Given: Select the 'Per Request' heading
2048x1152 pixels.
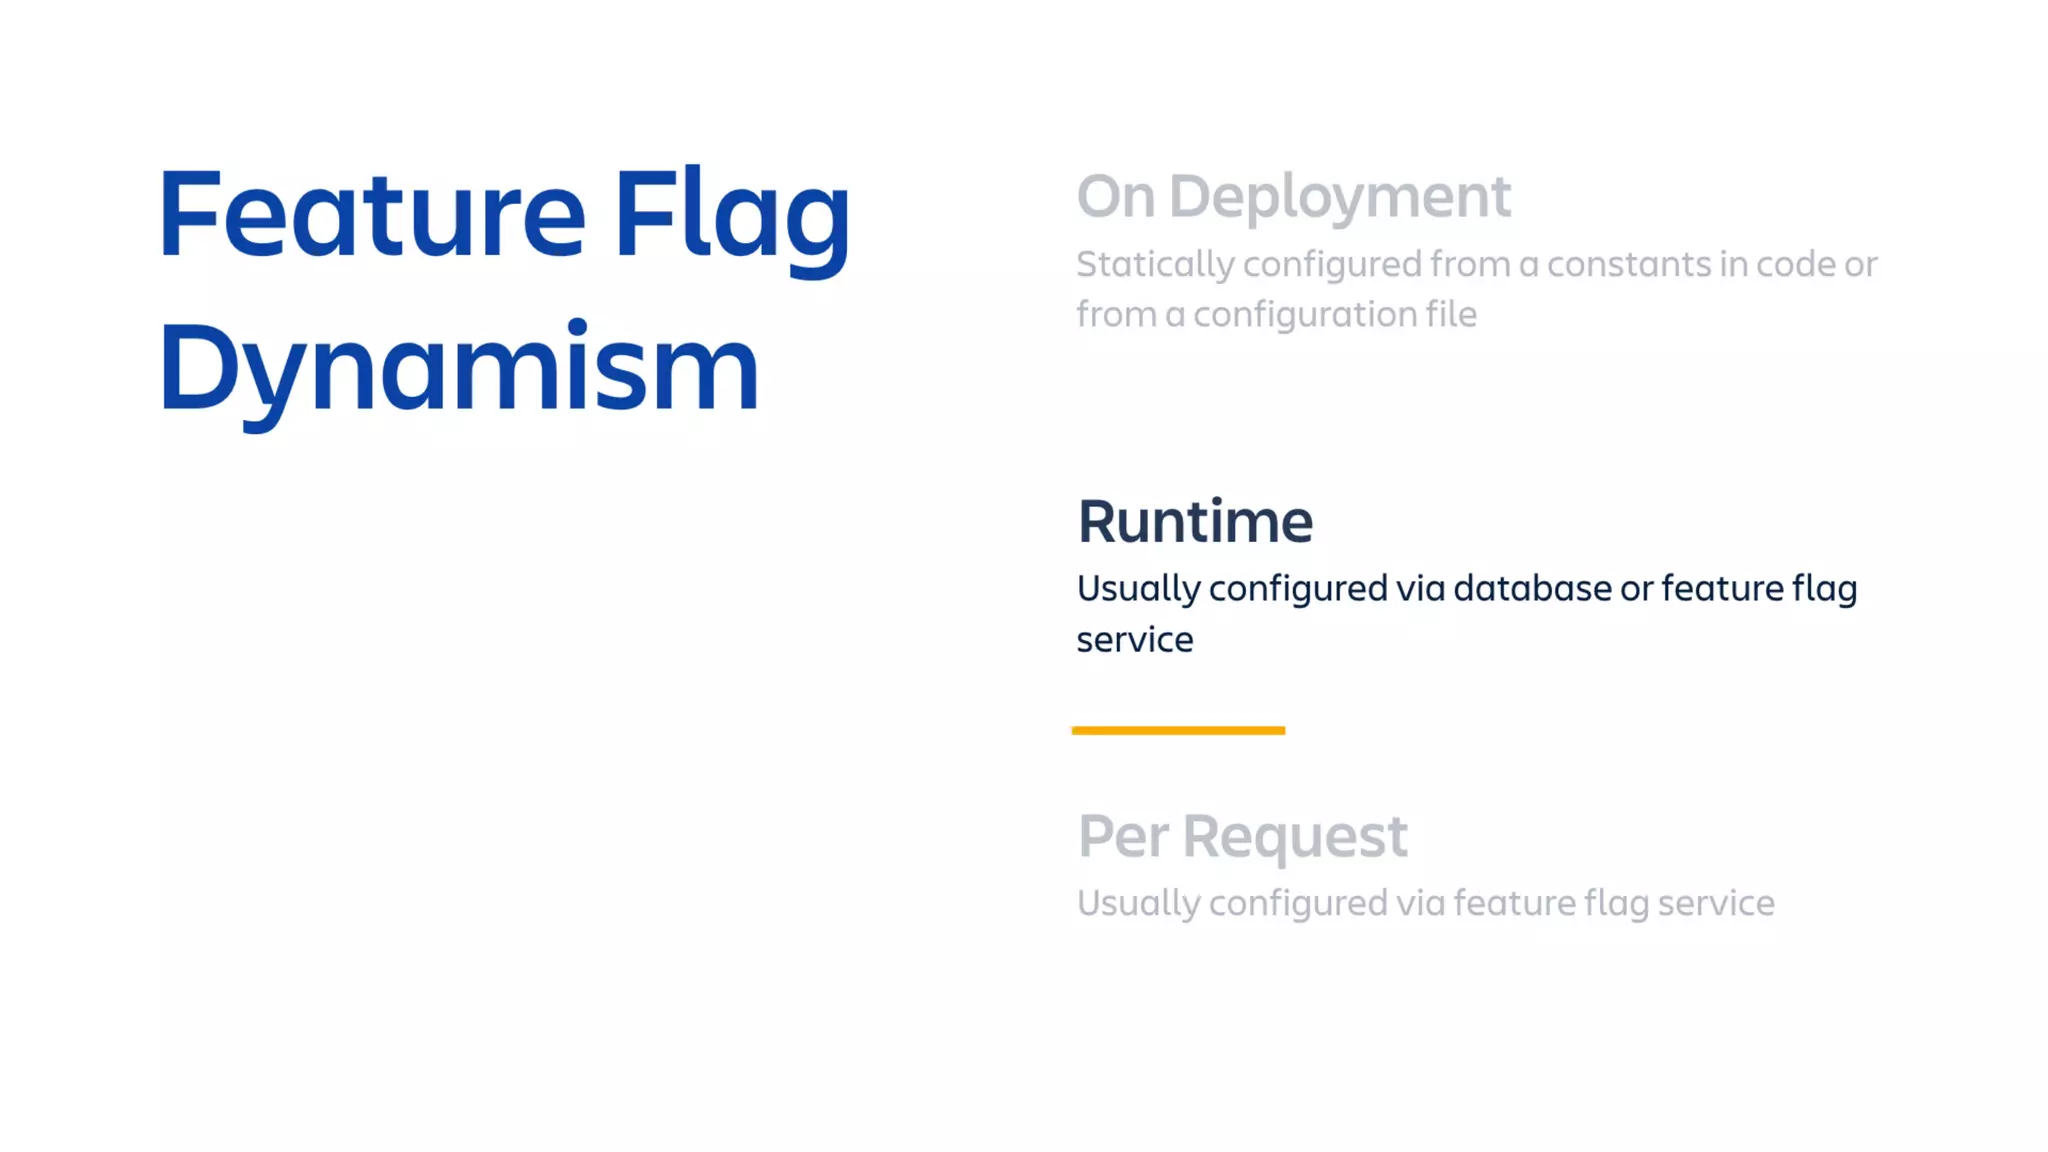Looking at the screenshot, I should pyautogui.click(x=1243, y=836).
